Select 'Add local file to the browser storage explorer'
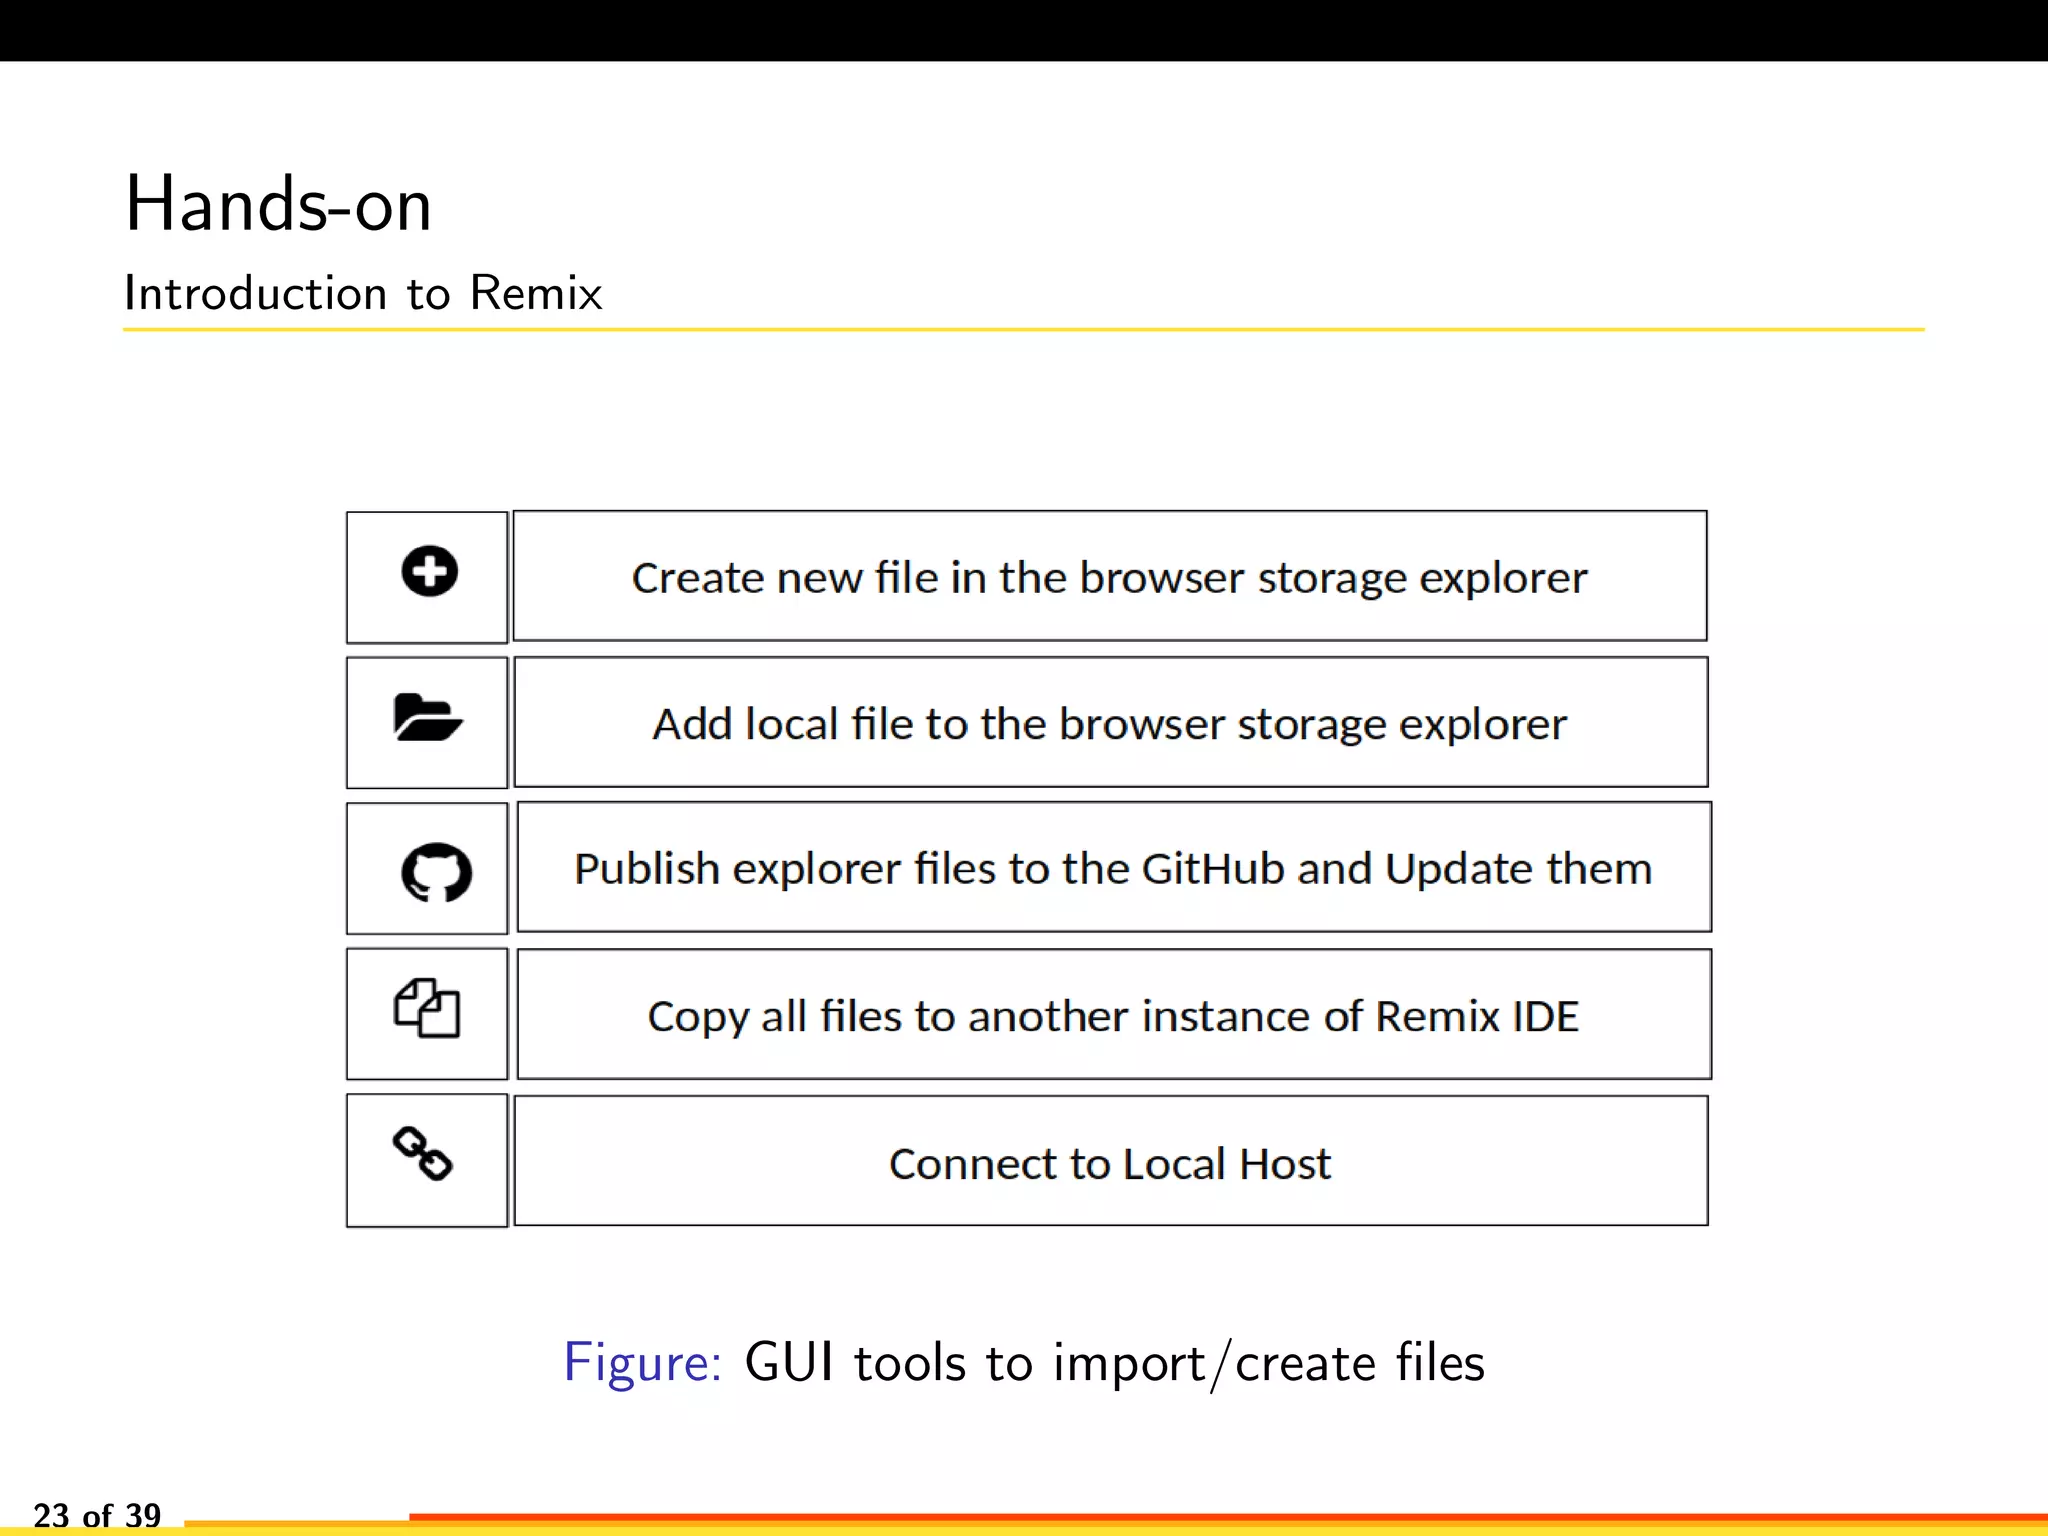This screenshot has width=2048, height=1536. click(x=1109, y=724)
